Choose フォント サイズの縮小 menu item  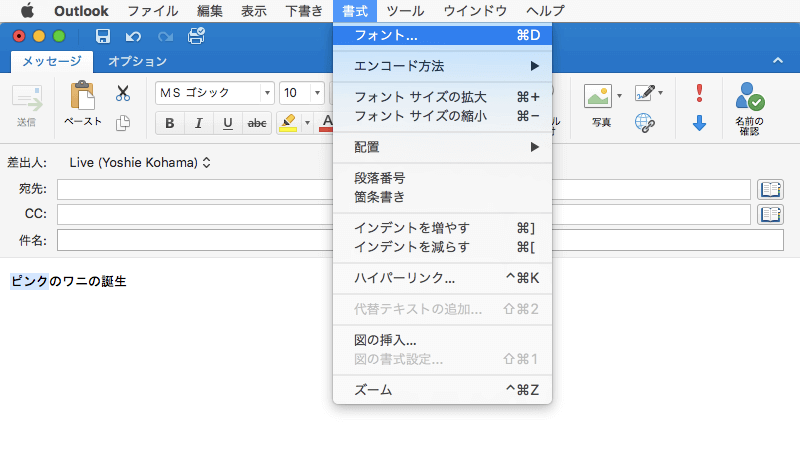[x=442, y=116]
